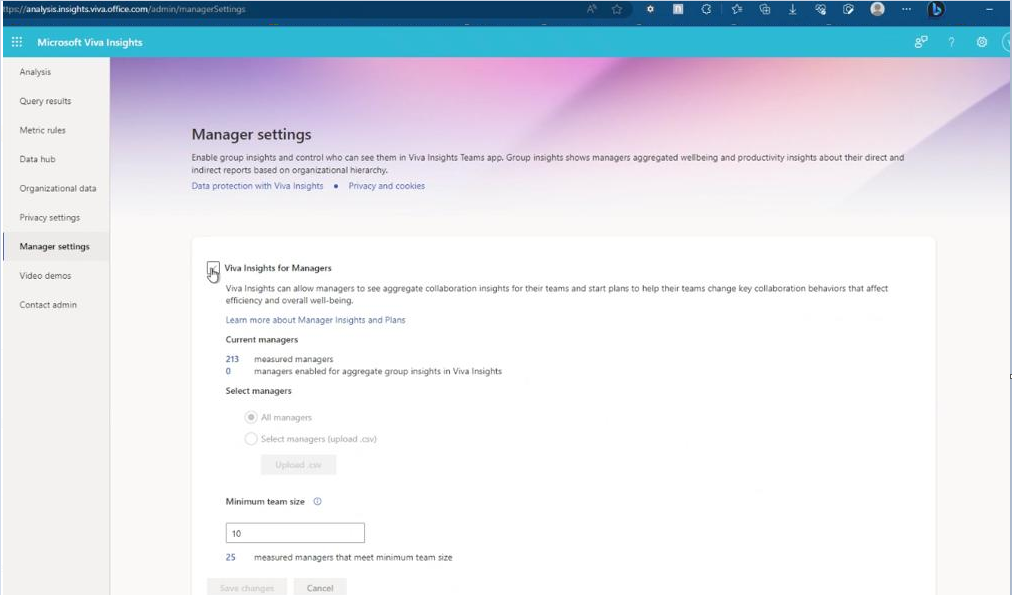Open the Viva Insights settings gear
Image resolution: width=1012 pixels, height=595 pixels.
[982, 42]
